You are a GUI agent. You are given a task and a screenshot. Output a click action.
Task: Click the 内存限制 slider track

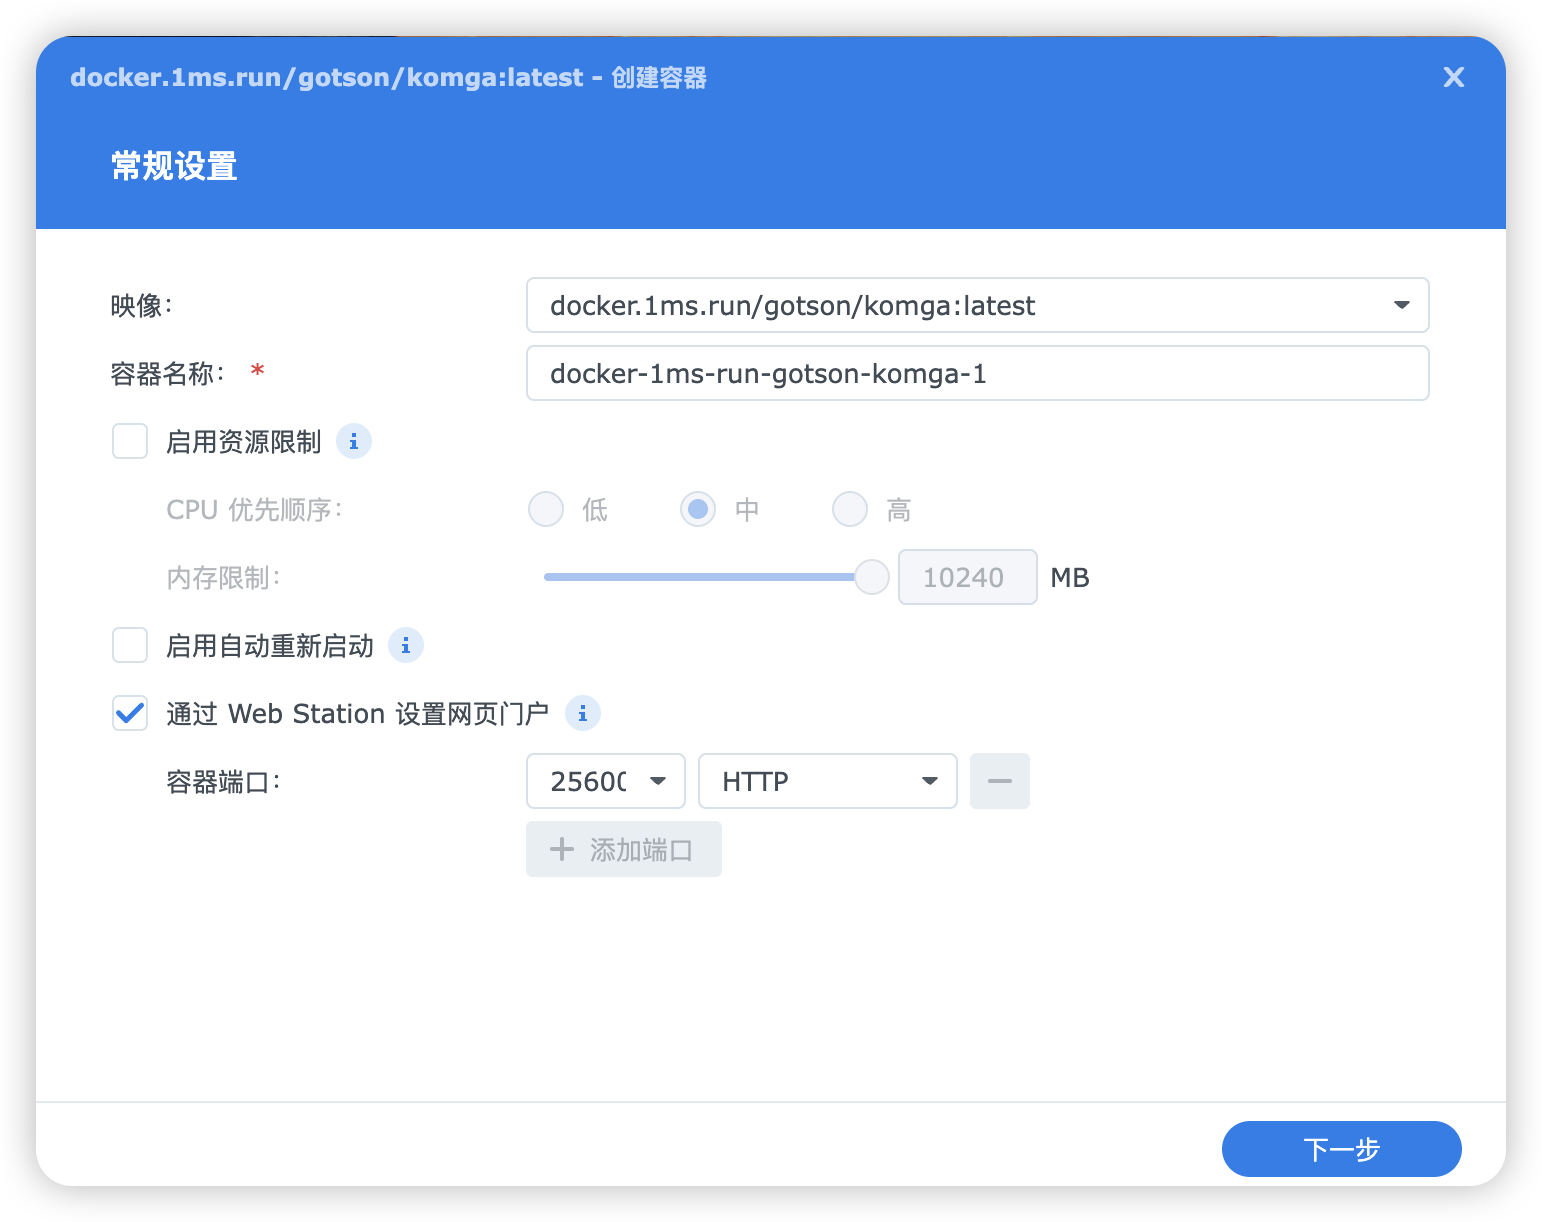click(x=698, y=577)
